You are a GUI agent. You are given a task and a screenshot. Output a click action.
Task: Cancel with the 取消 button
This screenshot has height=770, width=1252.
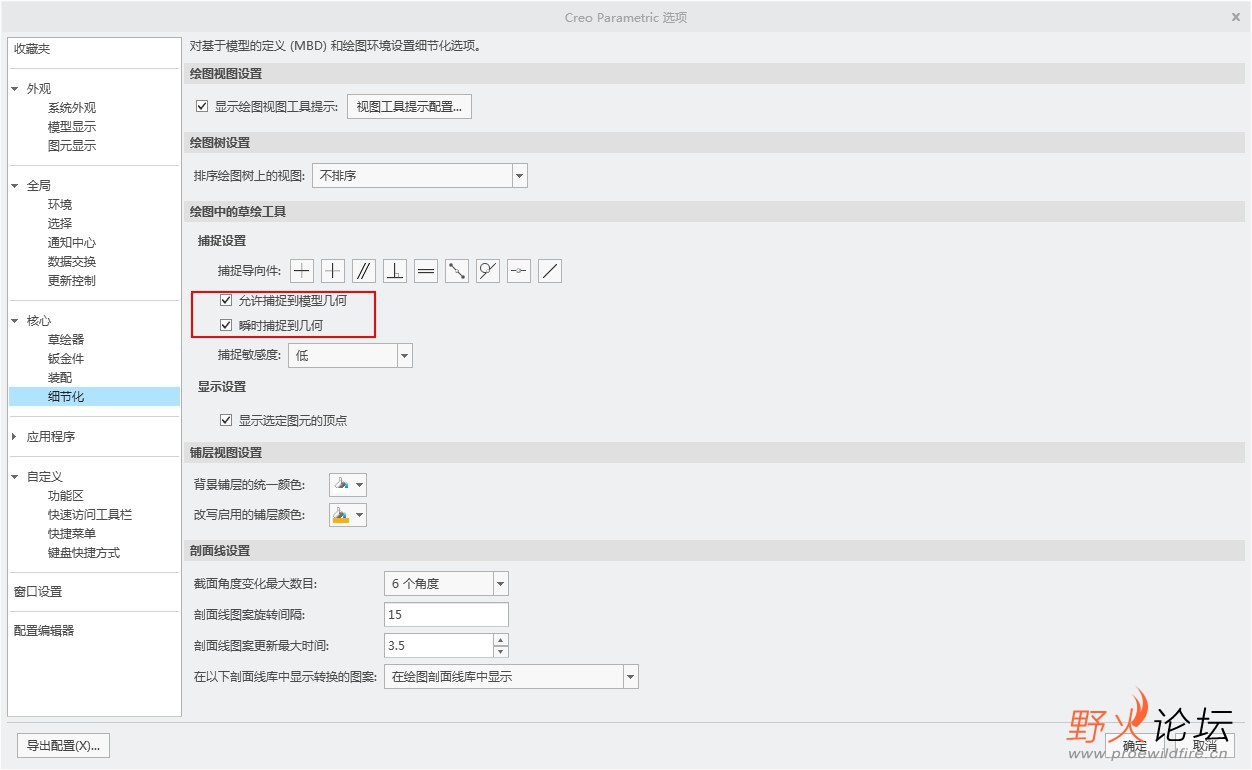pyautogui.click(x=1205, y=746)
